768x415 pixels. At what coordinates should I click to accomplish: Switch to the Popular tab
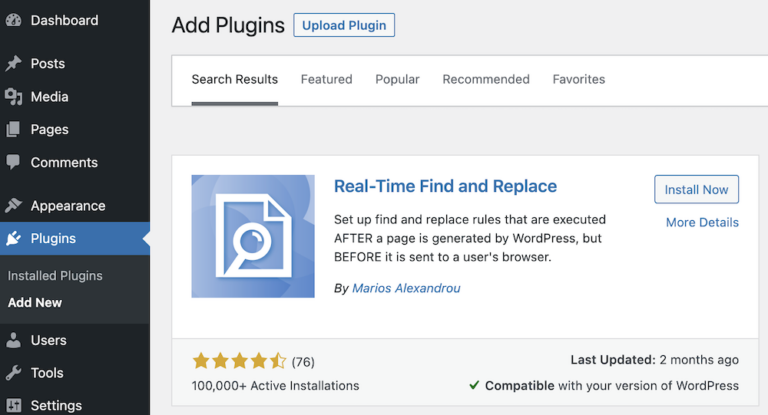[397, 79]
